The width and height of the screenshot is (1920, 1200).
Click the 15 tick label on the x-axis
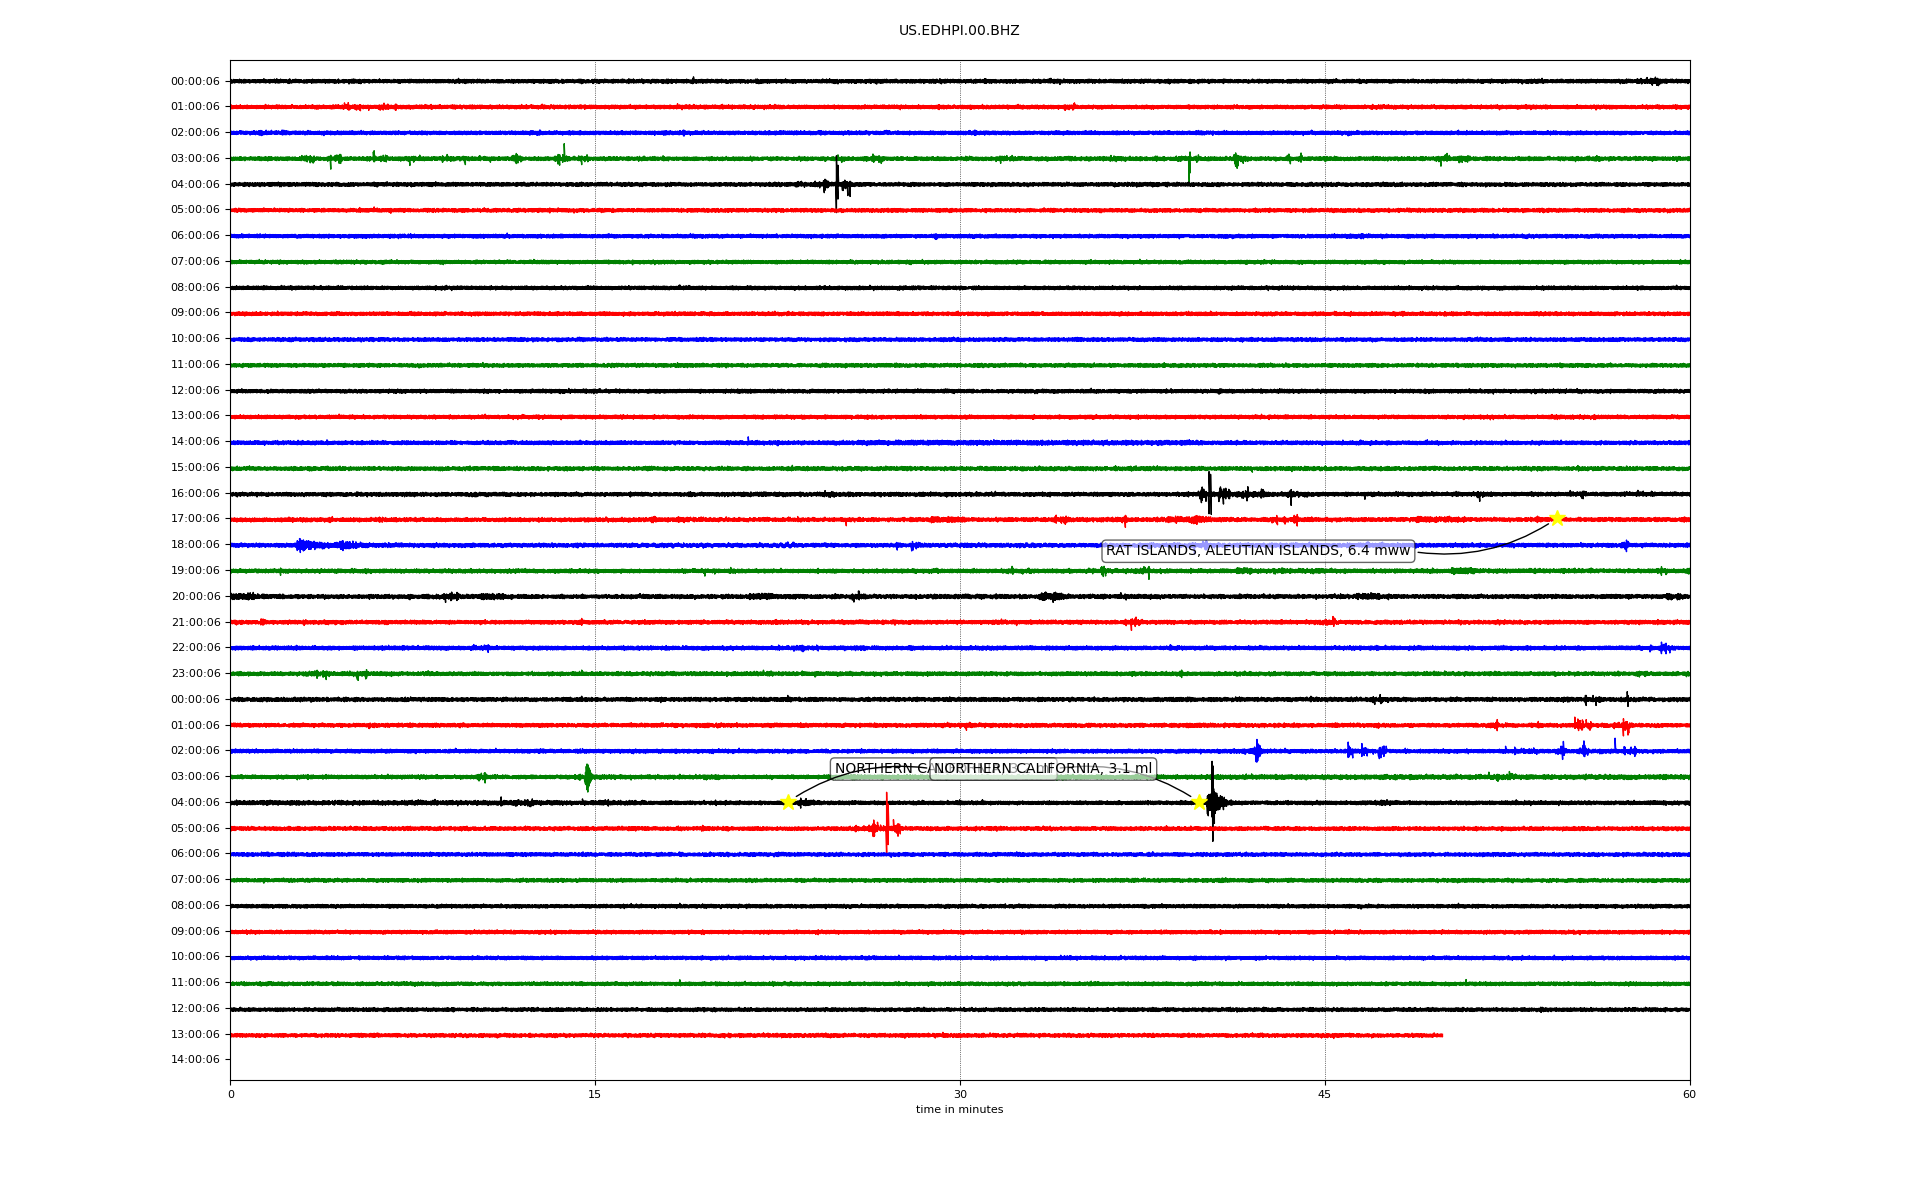pyautogui.click(x=595, y=1094)
